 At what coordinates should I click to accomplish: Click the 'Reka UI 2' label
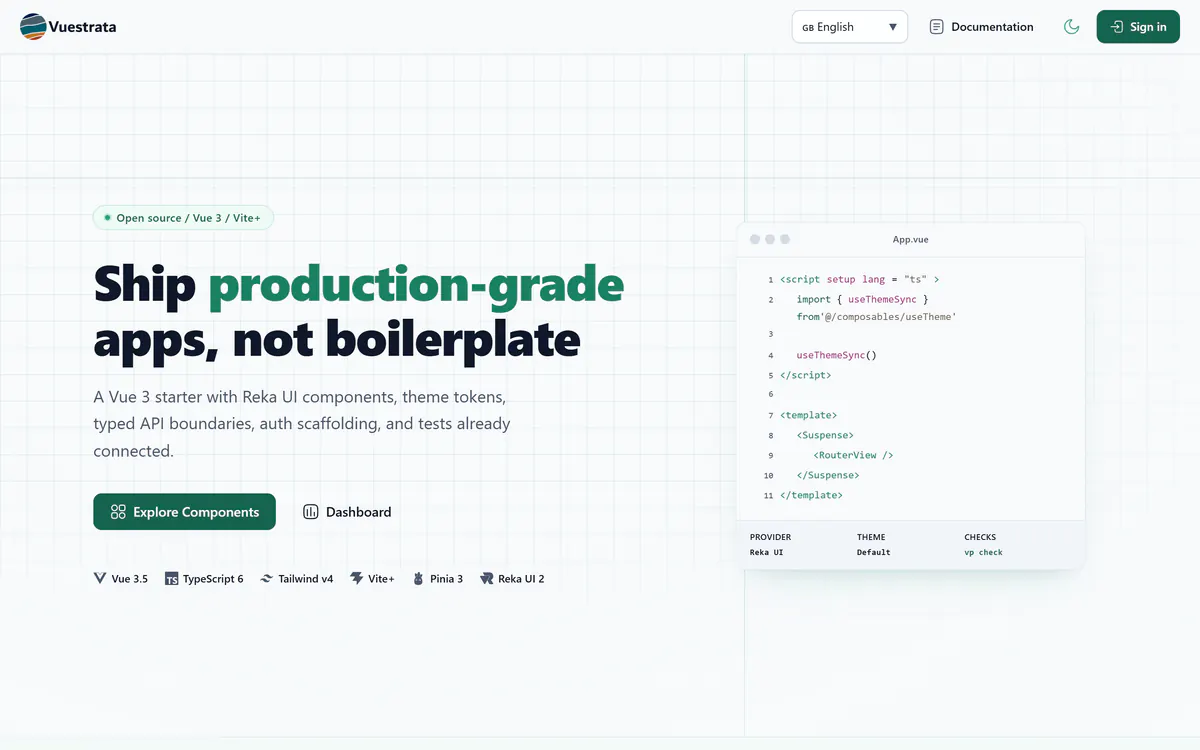521,579
